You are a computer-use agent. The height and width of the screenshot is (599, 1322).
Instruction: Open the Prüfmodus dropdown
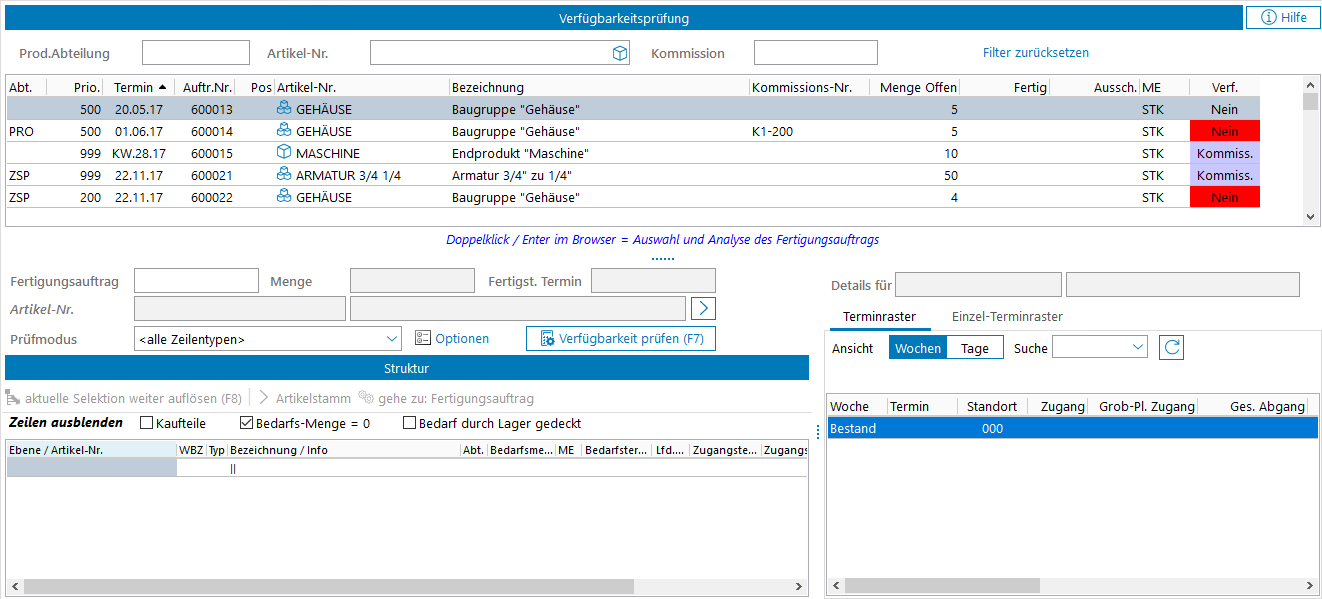tap(391, 339)
